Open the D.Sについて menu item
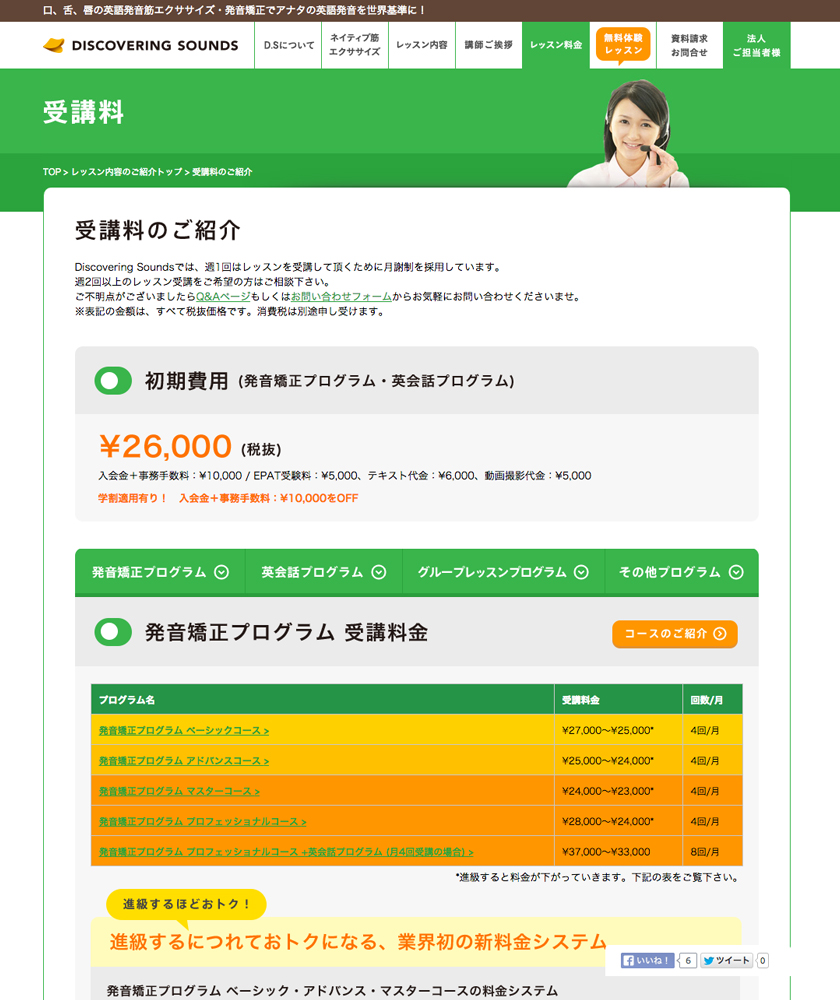This screenshot has width=840, height=1000. pos(288,46)
